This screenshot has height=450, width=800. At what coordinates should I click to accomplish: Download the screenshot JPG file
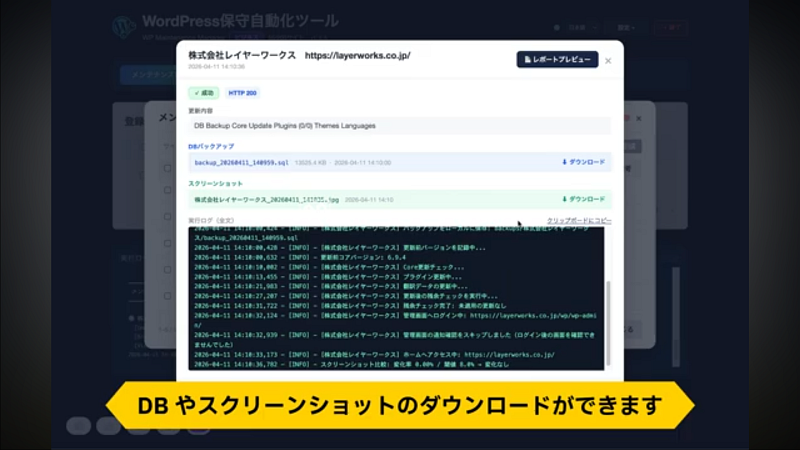click(584, 199)
